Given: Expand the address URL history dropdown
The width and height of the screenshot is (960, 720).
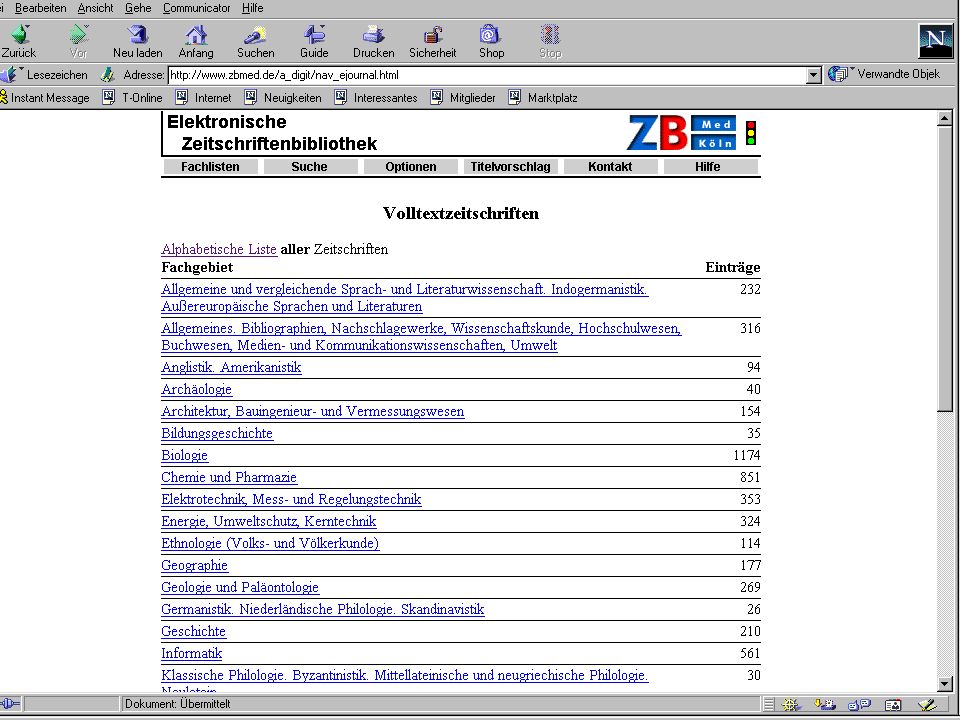Looking at the screenshot, I should coord(813,75).
